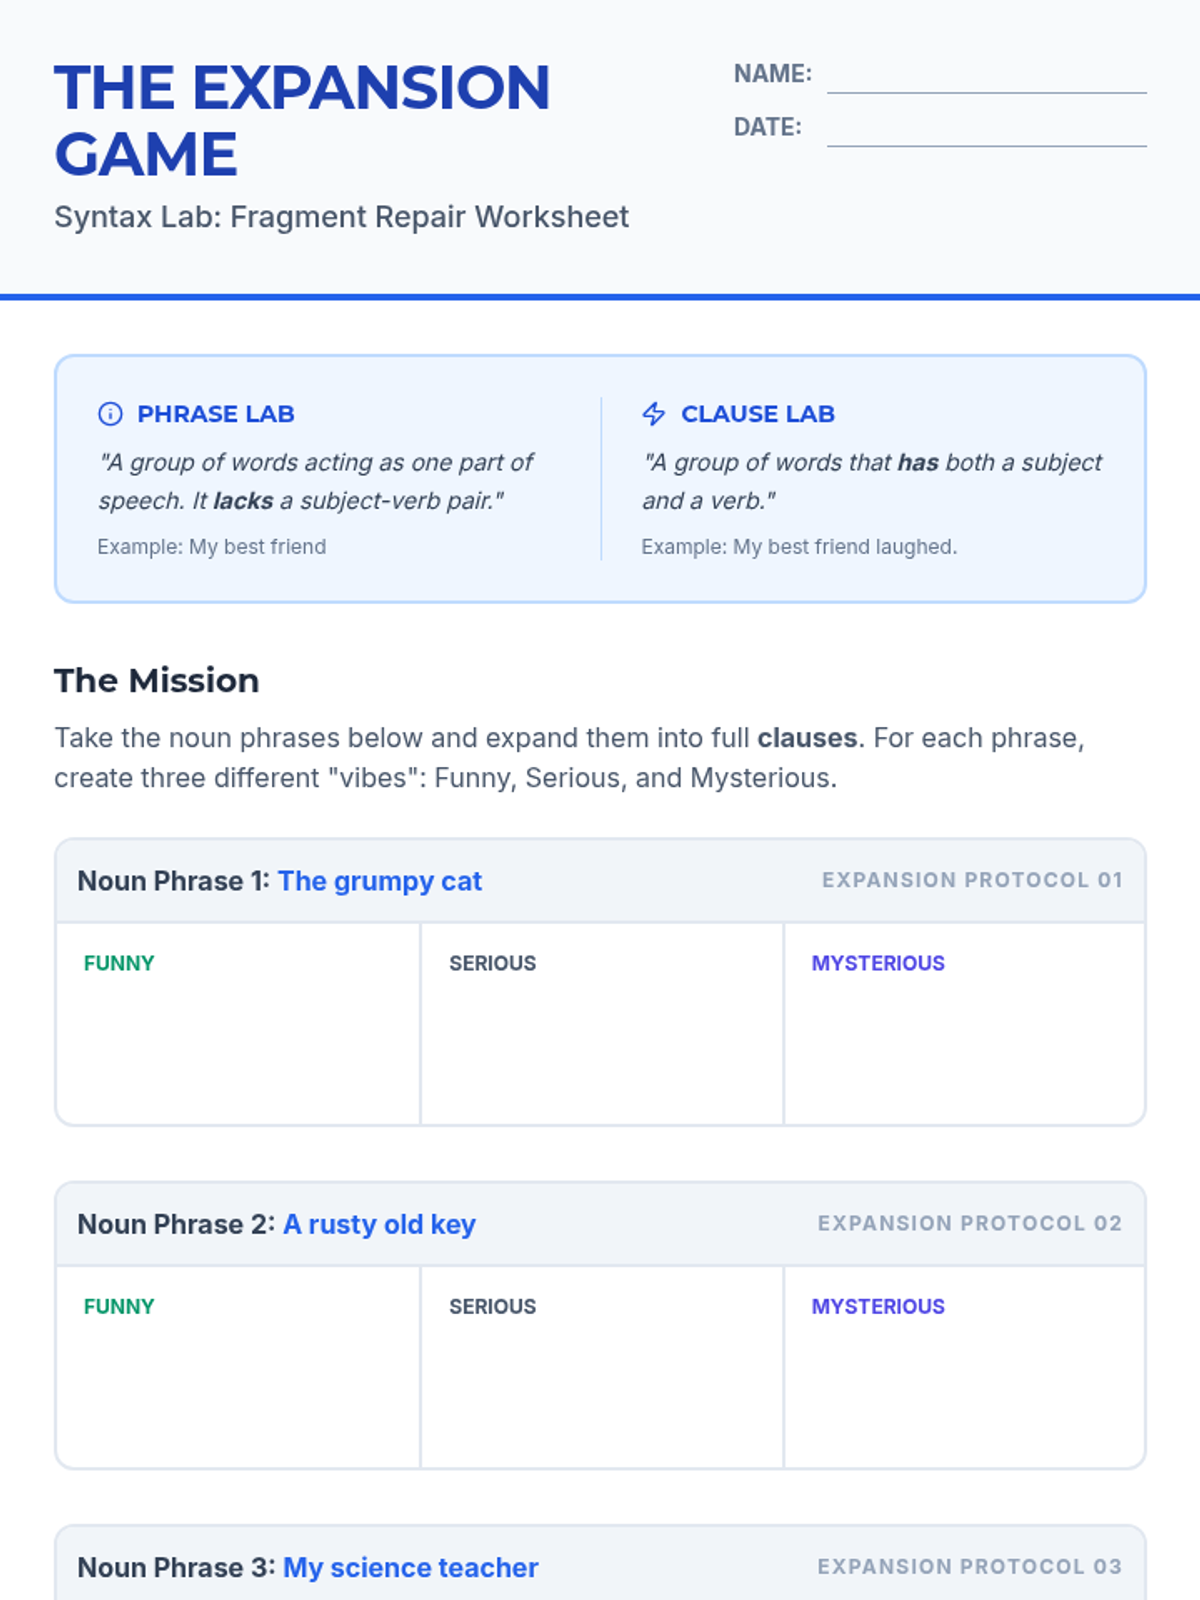Click the info icon beside Phrase Lab
Image resolution: width=1200 pixels, height=1600 pixels.
coord(110,414)
